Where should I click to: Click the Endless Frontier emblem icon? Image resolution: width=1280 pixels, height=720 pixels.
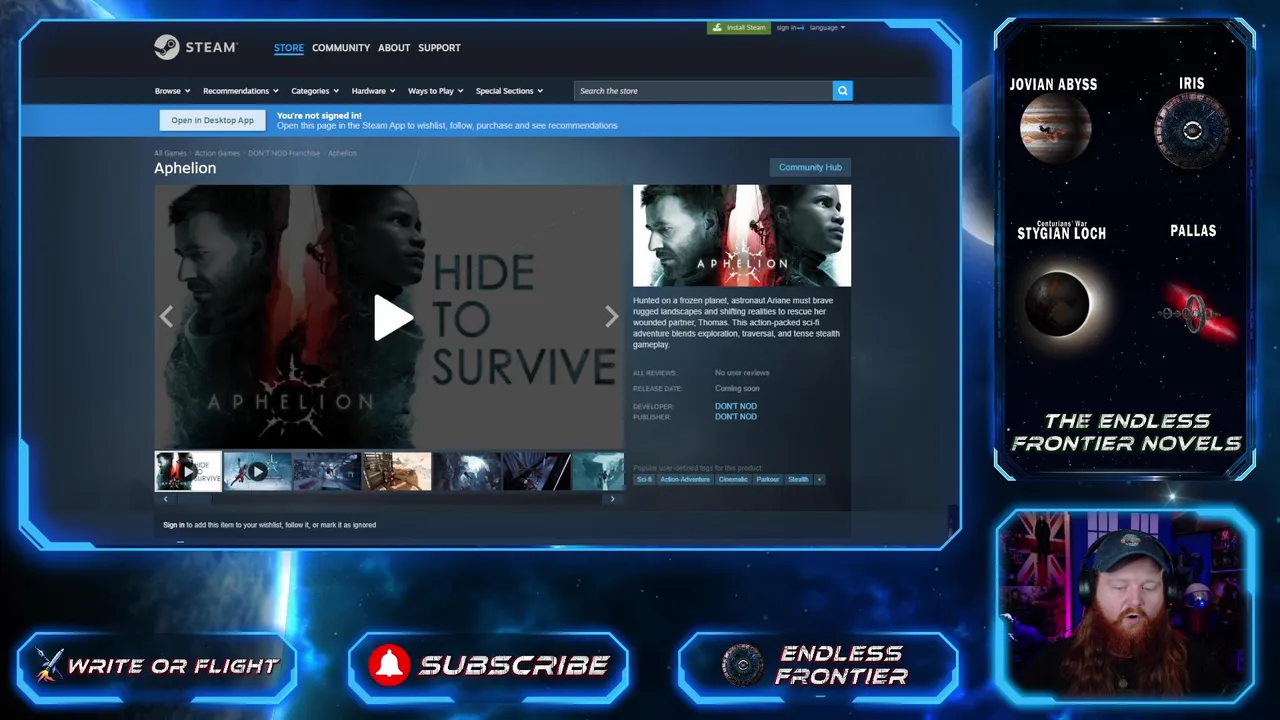(742, 666)
